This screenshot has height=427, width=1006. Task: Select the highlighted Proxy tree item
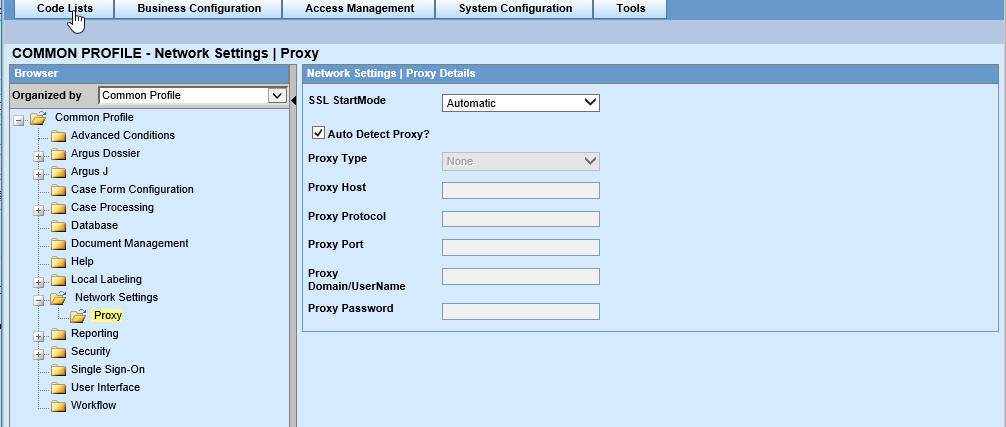click(x=107, y=315)
